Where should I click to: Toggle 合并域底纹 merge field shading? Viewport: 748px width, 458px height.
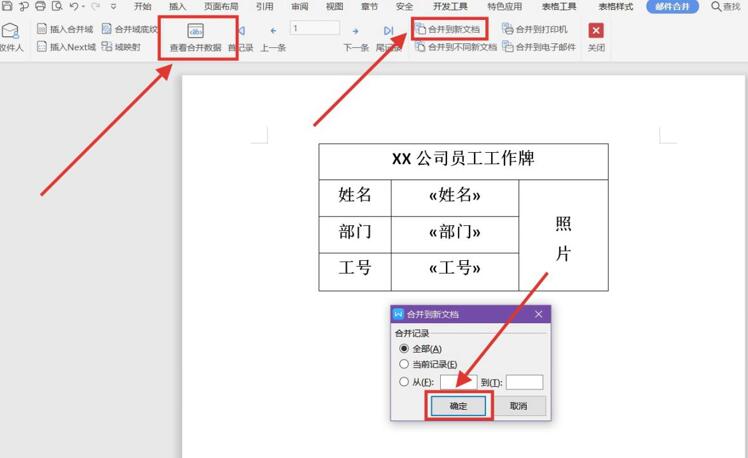click(129, 29)
